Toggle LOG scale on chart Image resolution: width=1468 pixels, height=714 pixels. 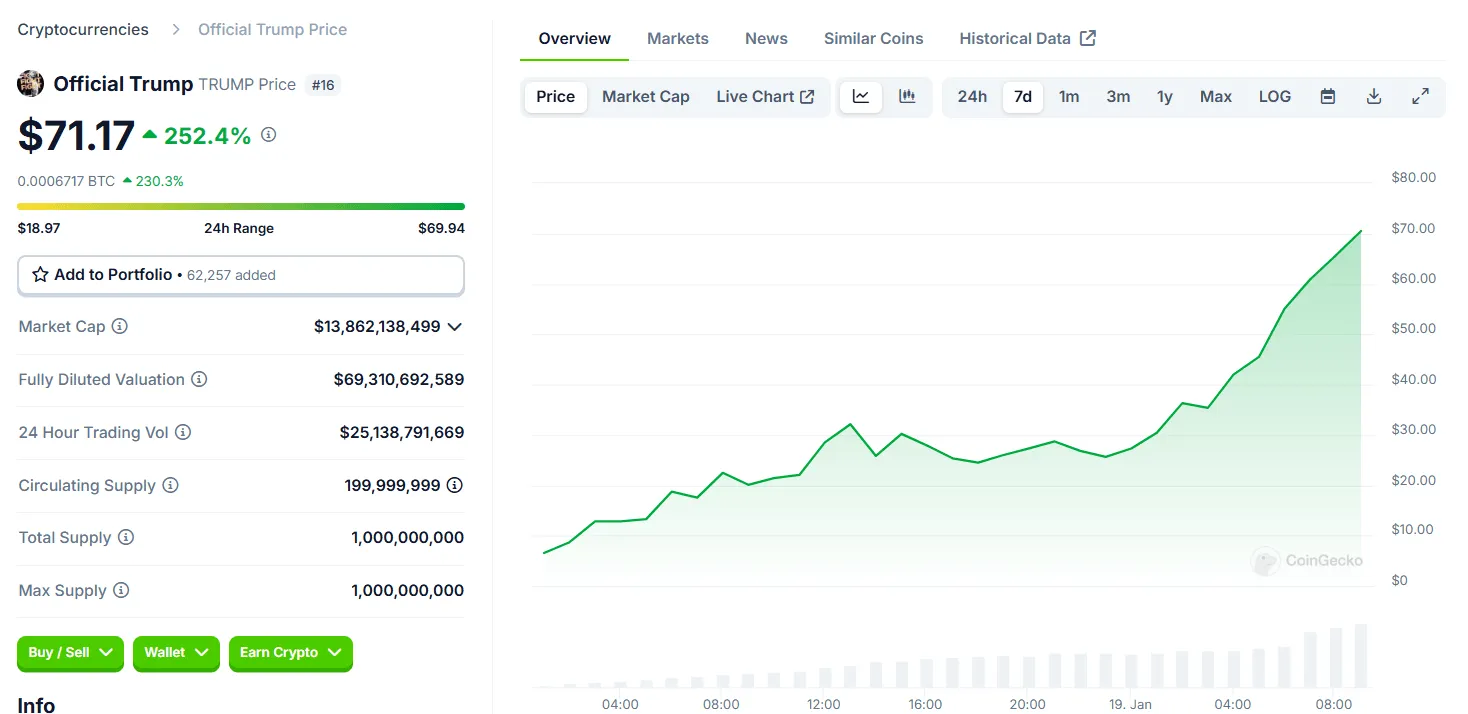[1275, 97]
